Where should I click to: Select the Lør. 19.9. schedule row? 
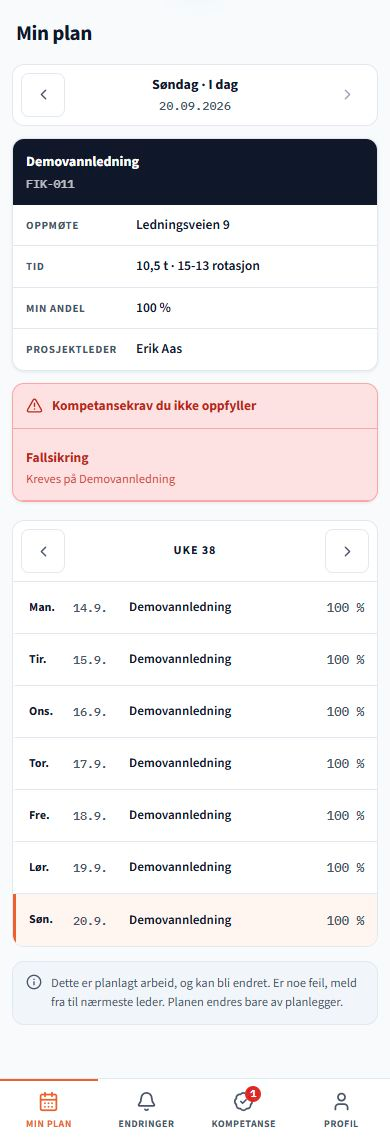point(195,868)
